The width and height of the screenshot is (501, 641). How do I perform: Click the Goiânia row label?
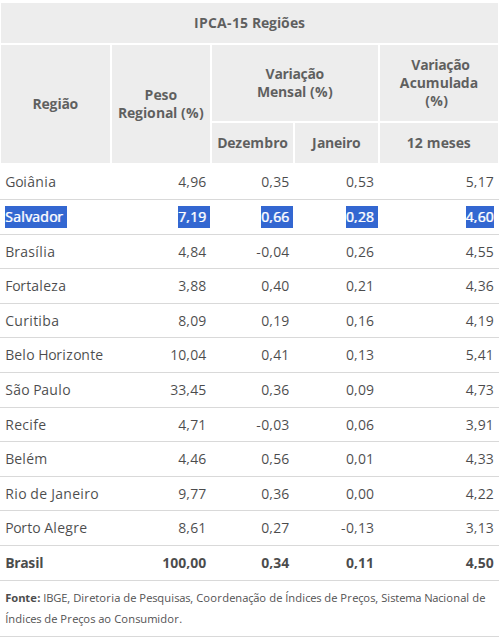coord(31,182)
